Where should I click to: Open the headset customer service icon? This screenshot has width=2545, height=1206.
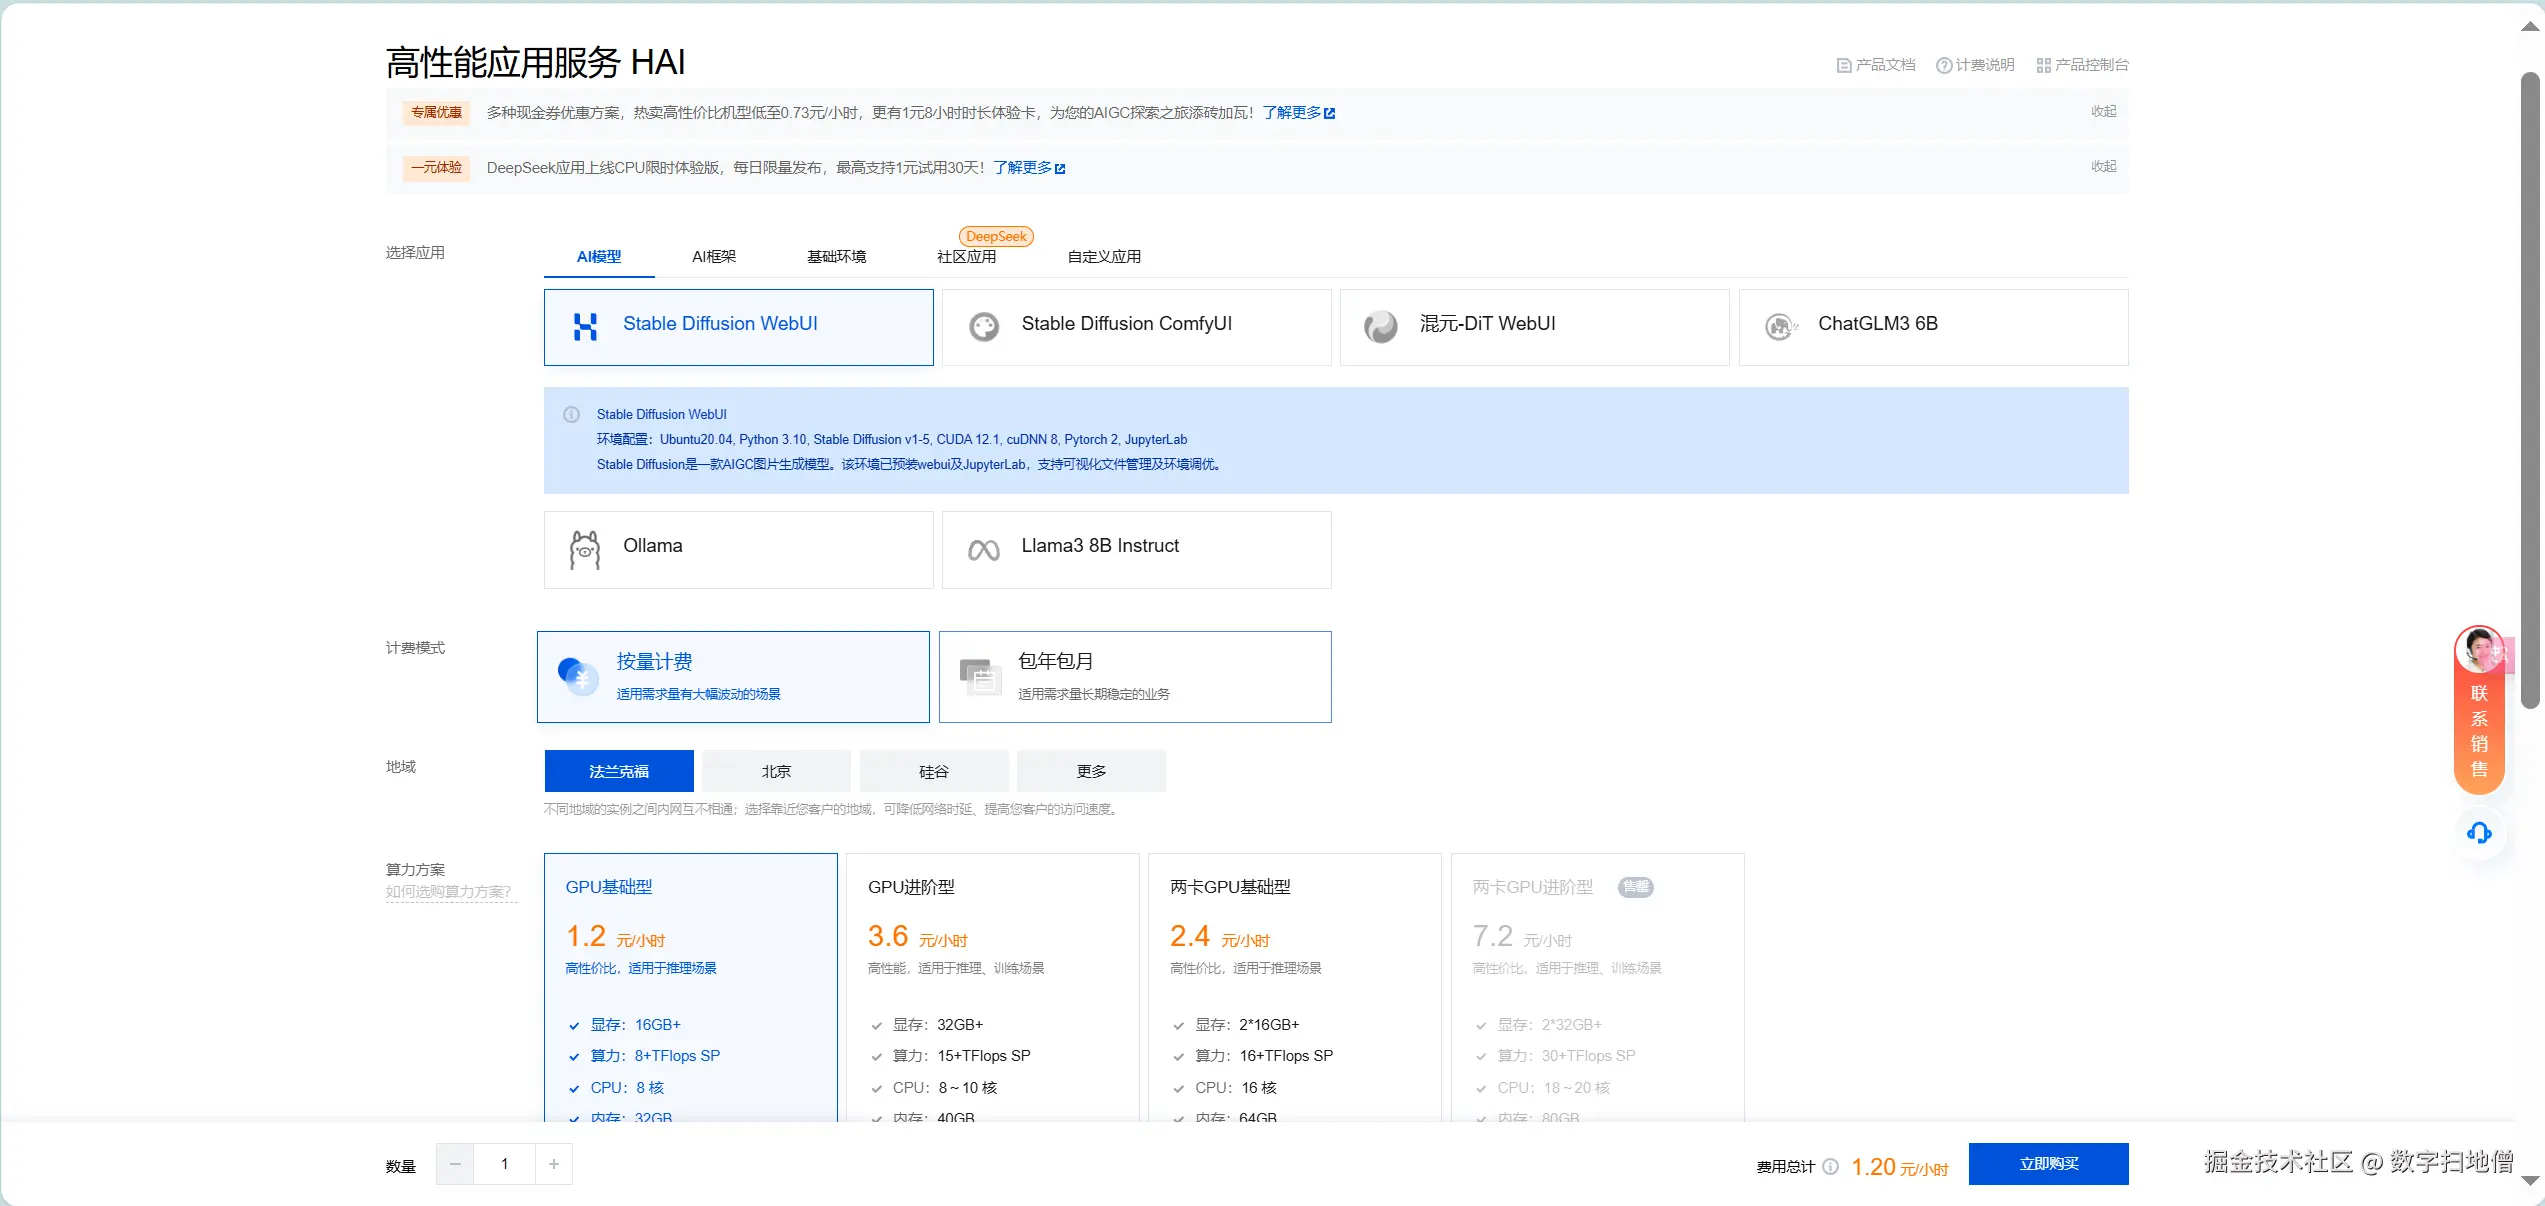[2479, 832]
